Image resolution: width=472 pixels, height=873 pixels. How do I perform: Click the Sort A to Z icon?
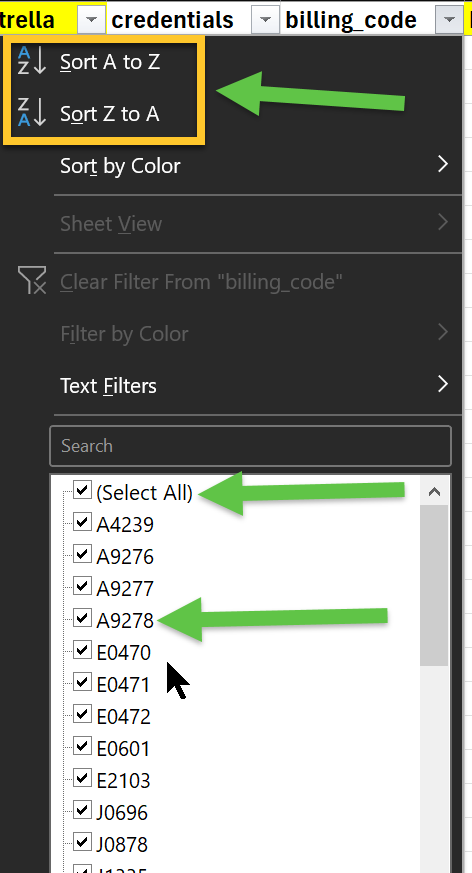(x=31, y=61)
